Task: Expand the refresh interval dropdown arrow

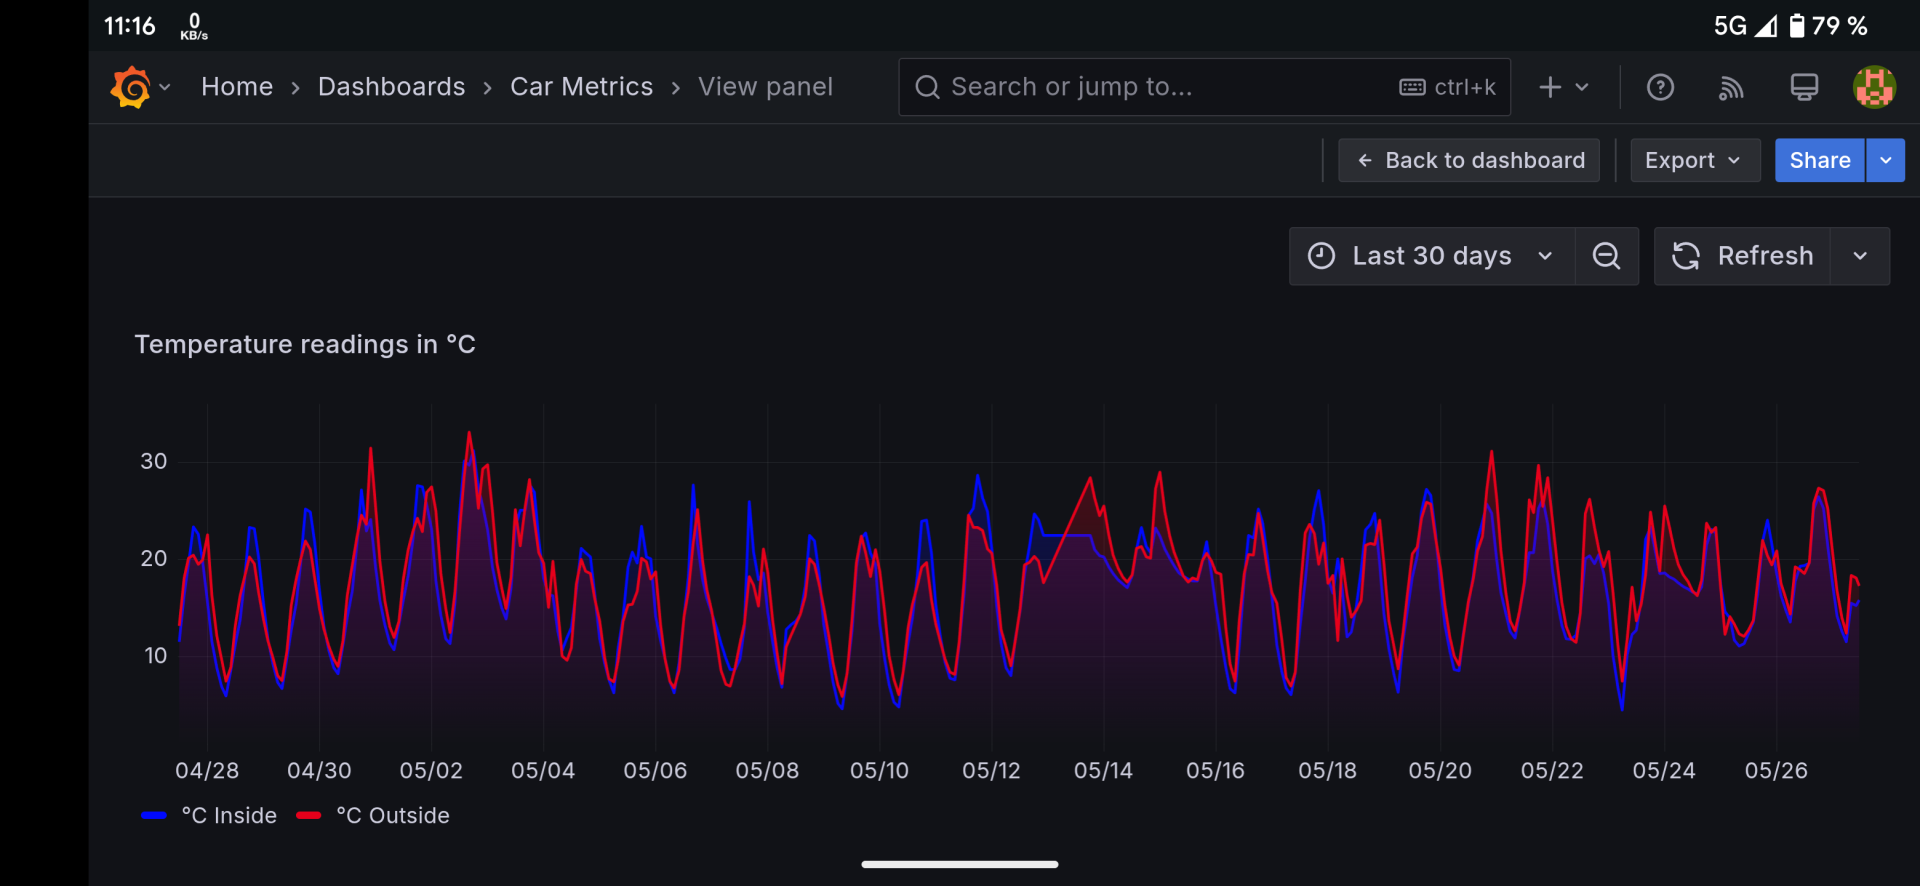Action: 1860,256
